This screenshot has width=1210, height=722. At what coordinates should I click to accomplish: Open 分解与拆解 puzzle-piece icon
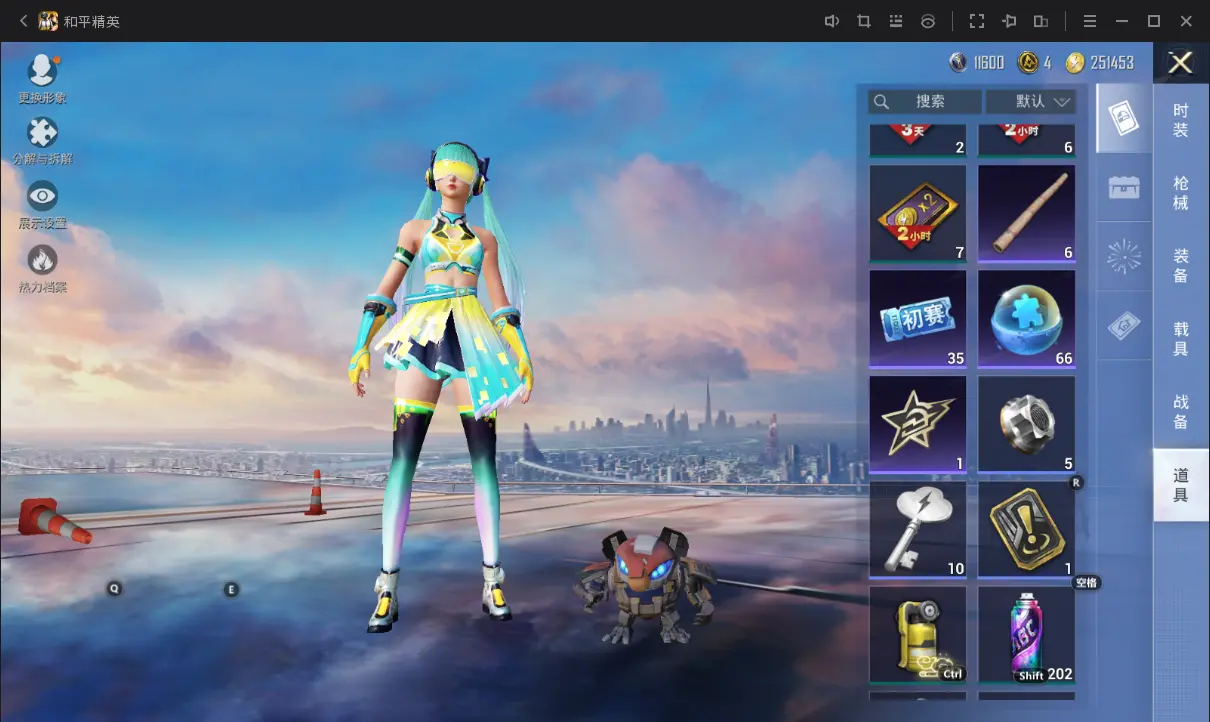(x=42, y=141)
